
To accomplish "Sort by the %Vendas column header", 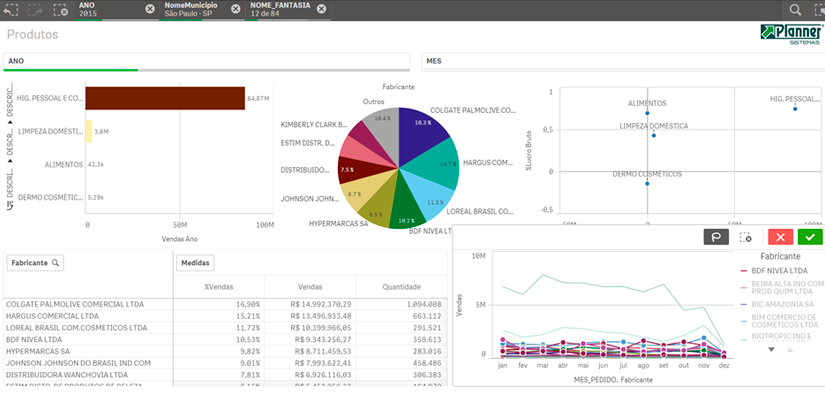I will pos(219,287).
